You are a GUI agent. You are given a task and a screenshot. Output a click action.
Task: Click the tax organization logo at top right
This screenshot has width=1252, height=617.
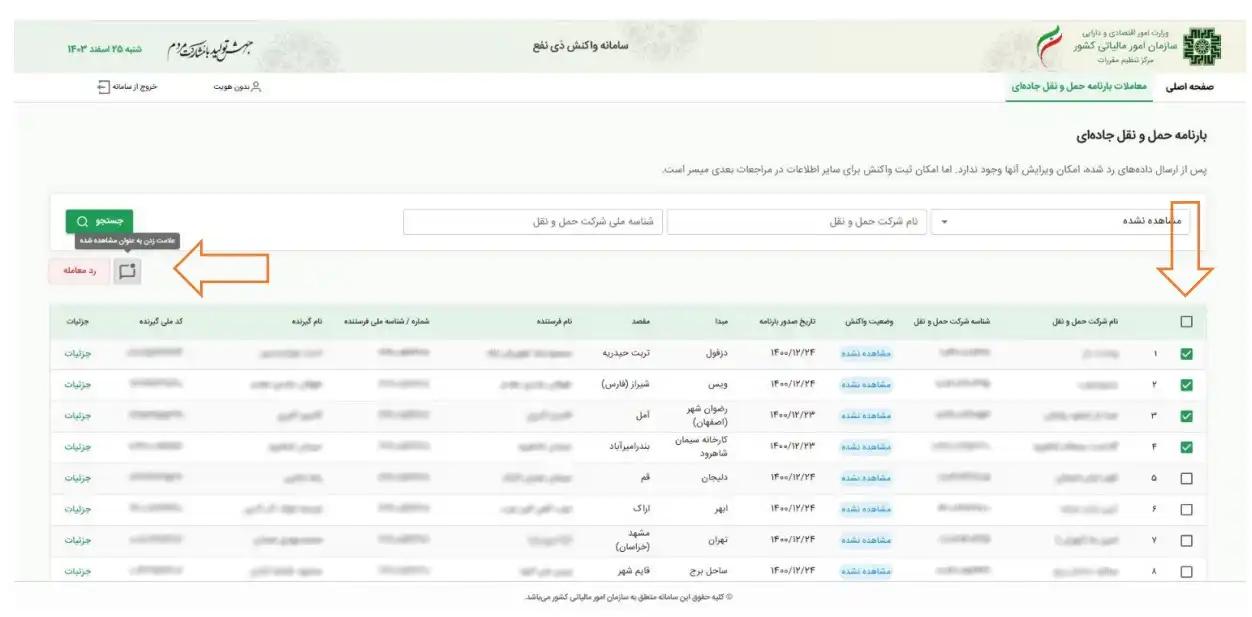coord(1202,45)
